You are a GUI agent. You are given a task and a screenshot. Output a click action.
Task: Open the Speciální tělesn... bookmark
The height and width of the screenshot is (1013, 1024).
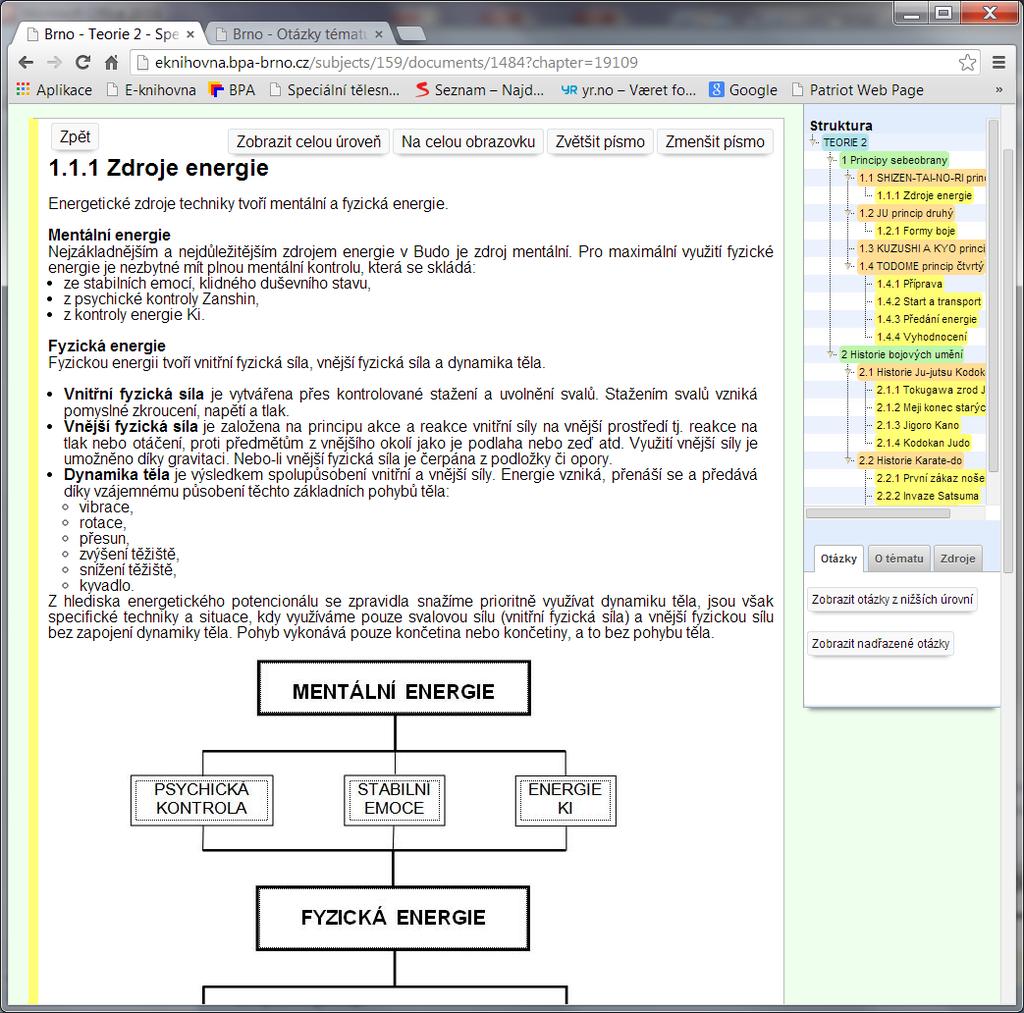tap(334, 90)
